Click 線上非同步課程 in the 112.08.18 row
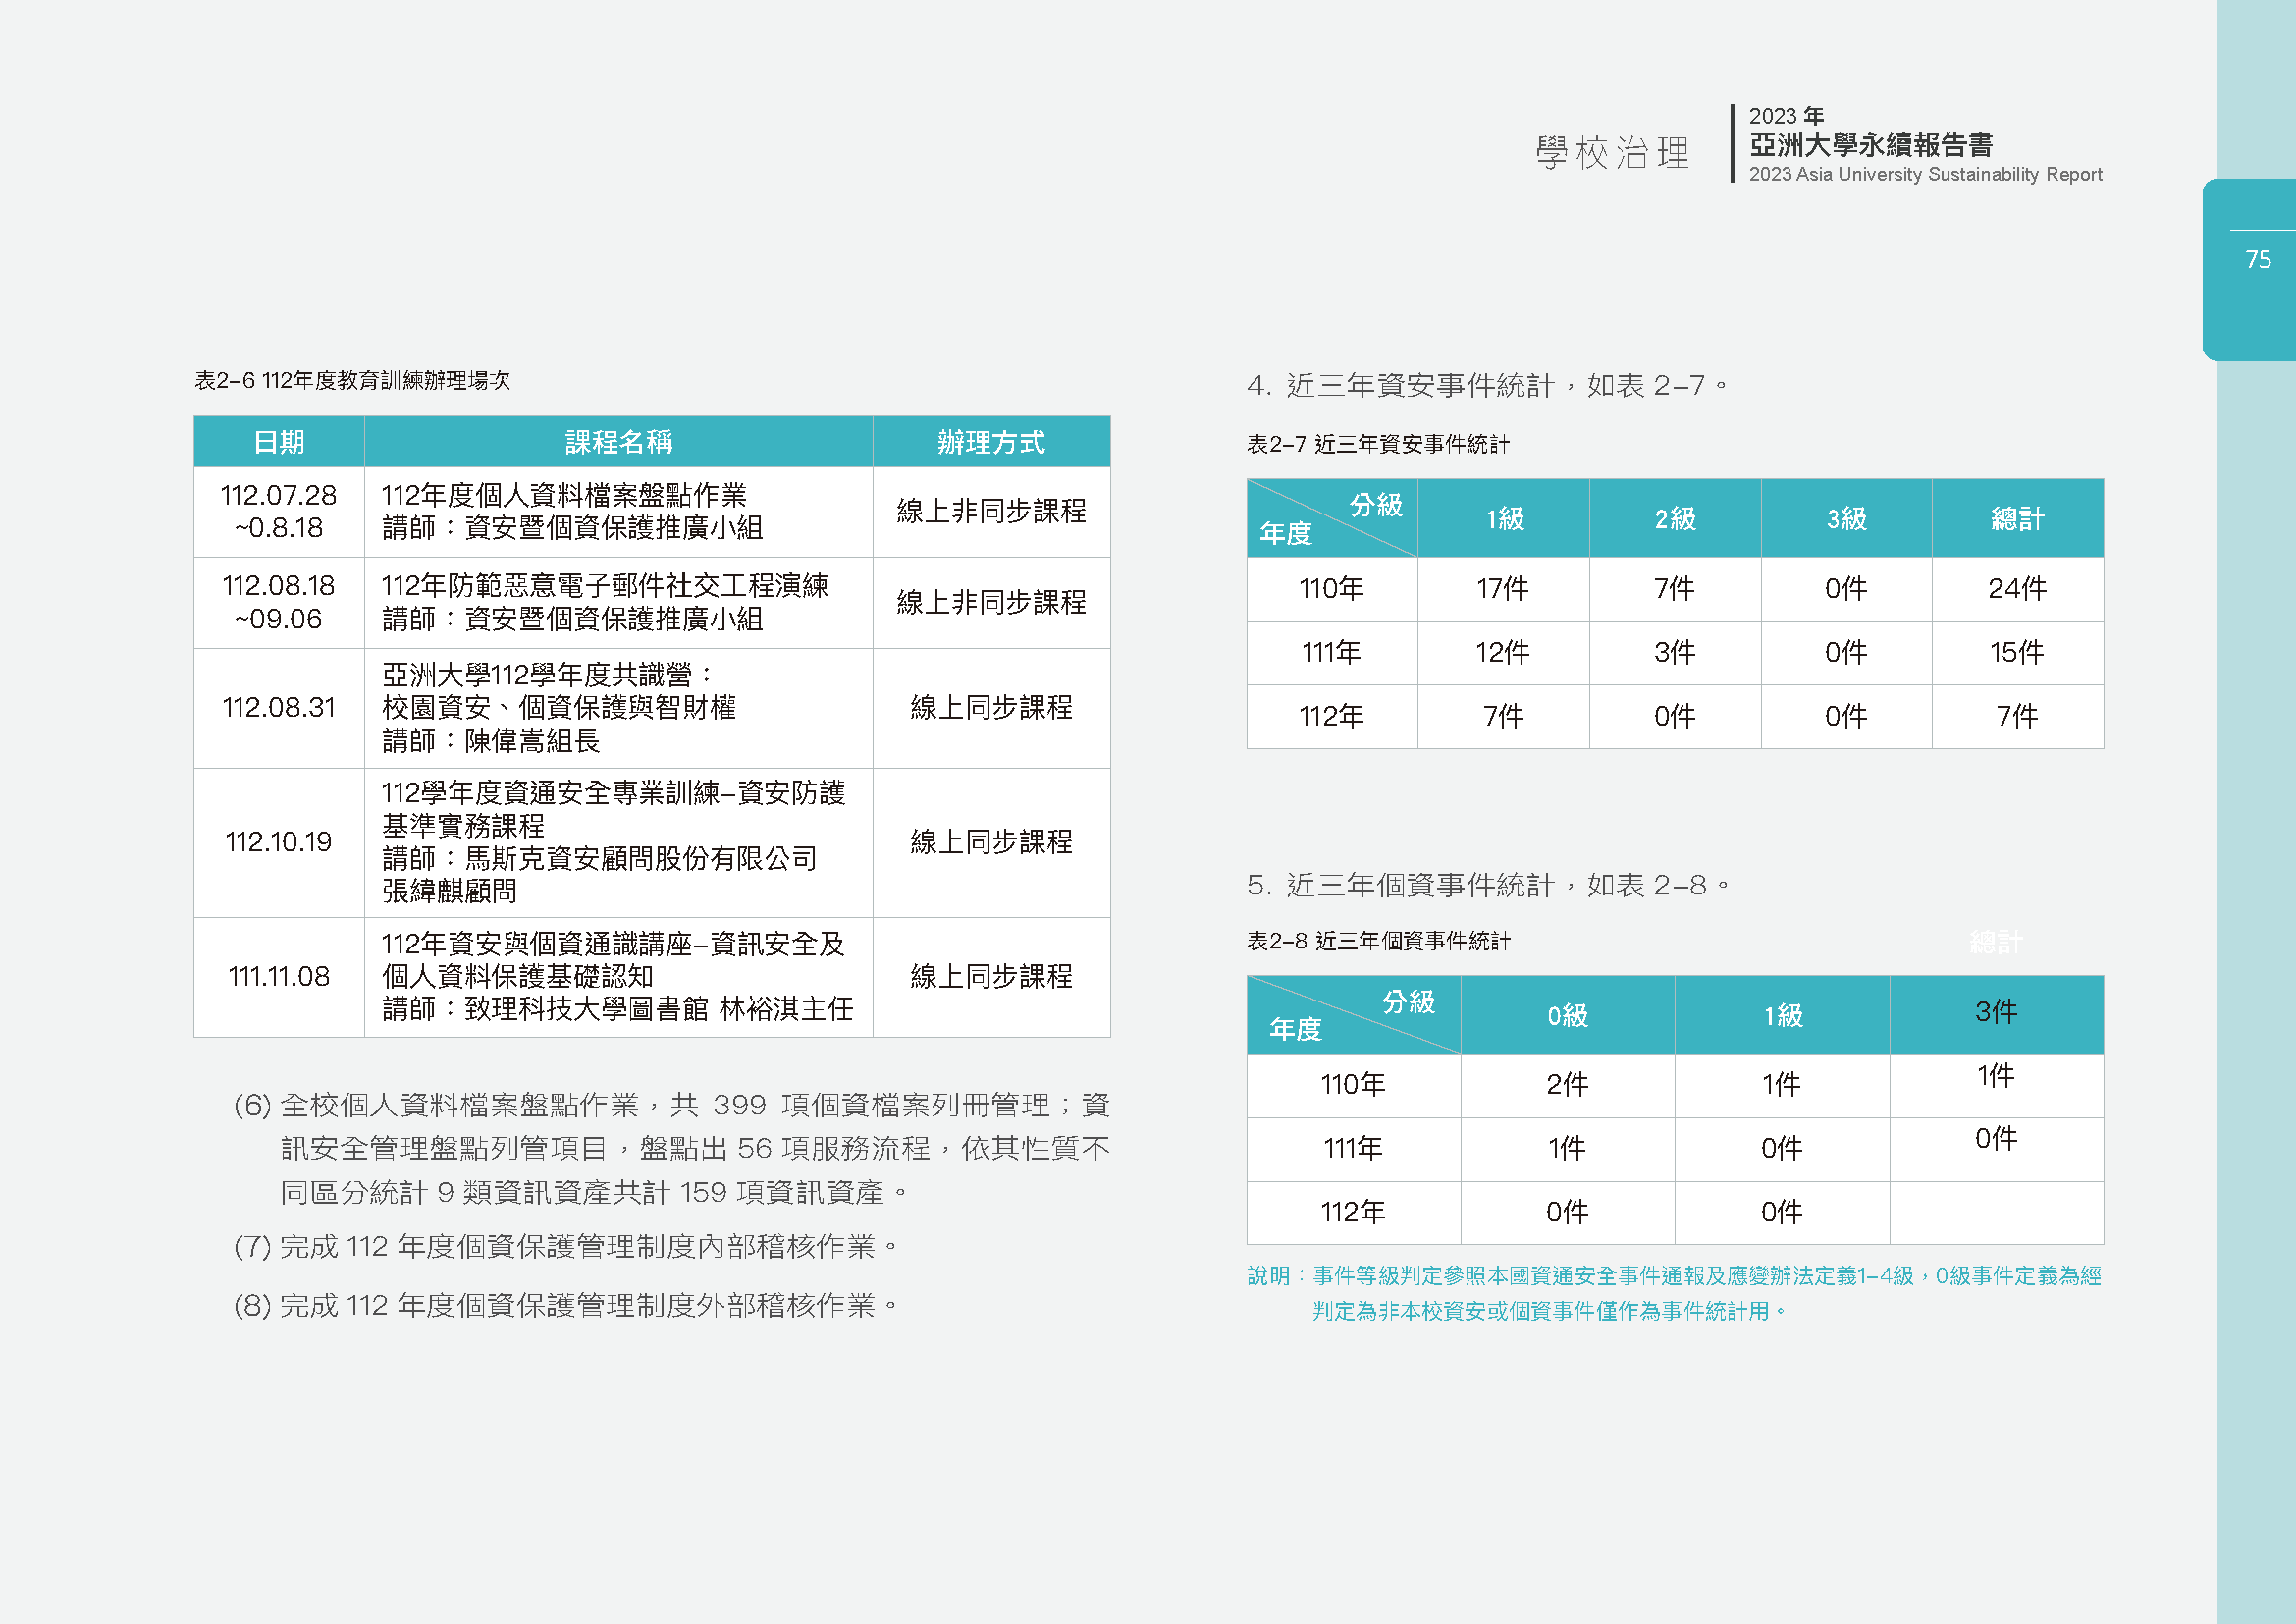The width and height of the screenshot is (2296, 1624). click(x=991, y=602)
